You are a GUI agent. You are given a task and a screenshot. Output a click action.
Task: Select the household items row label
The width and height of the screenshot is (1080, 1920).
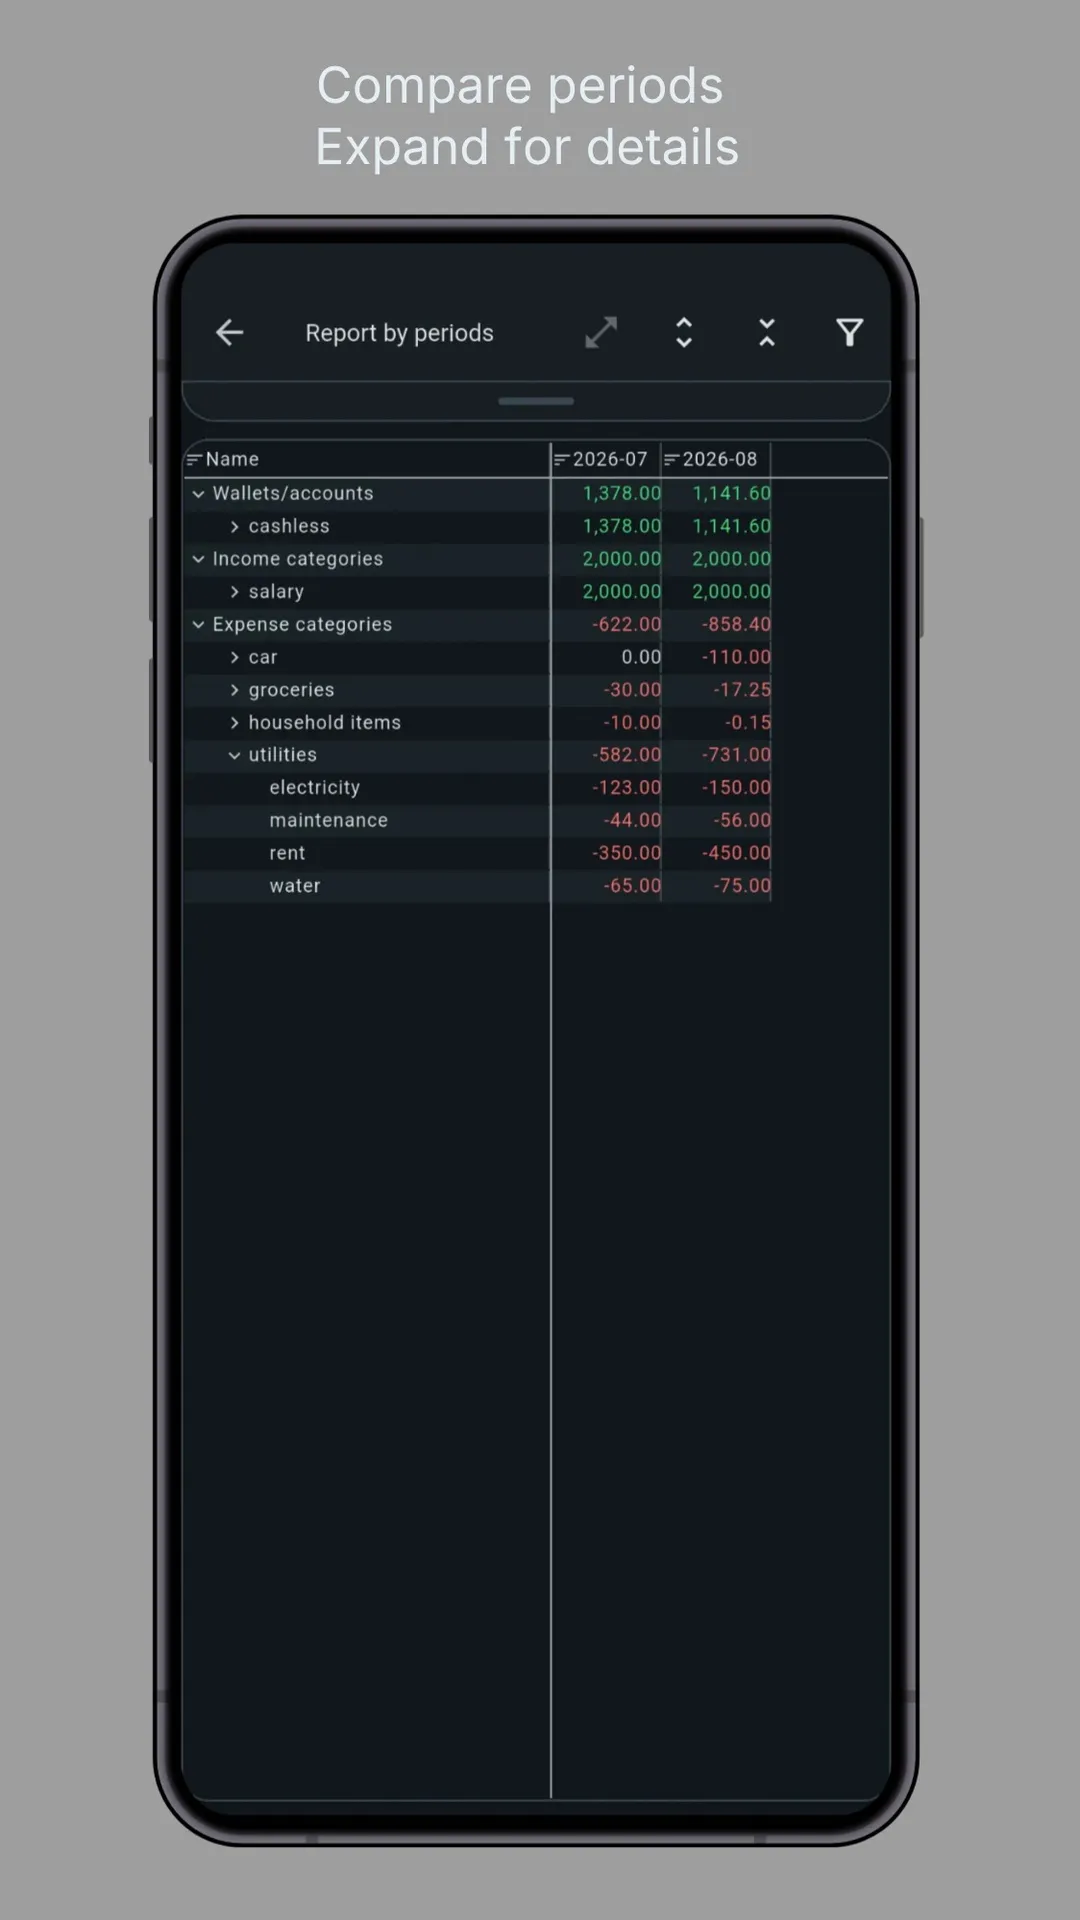[325, 722]
